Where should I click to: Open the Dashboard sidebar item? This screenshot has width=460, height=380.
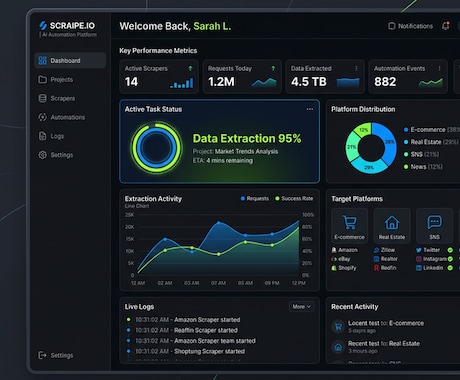(70, 61)
